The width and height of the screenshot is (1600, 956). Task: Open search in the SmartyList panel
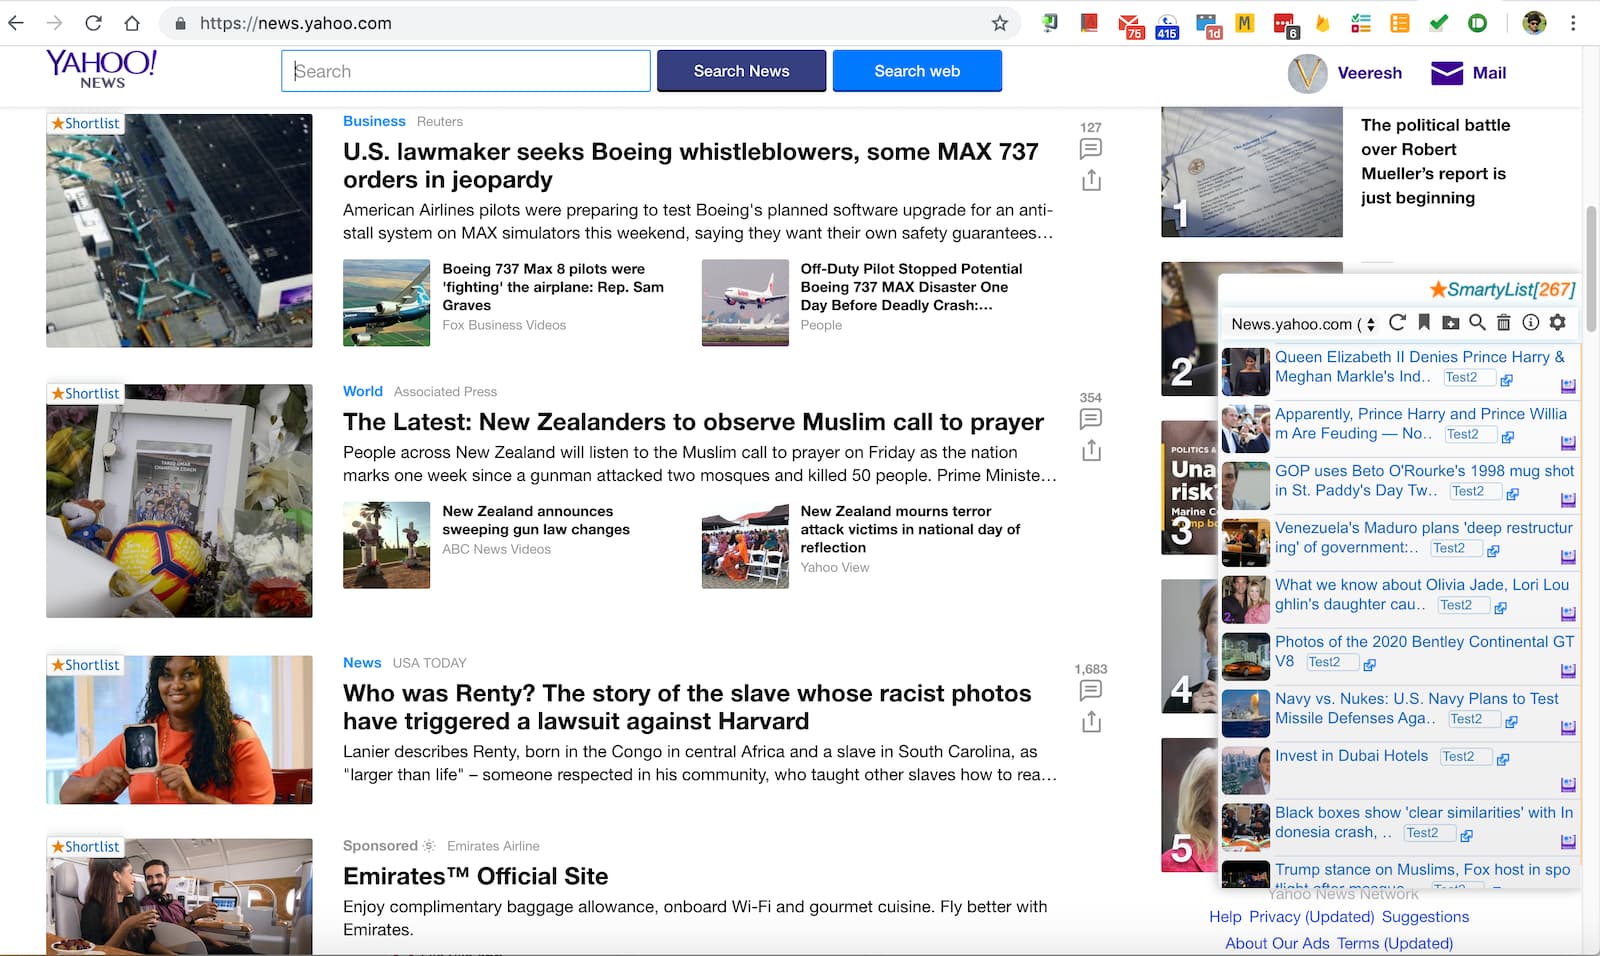(x=1477, y=322)
